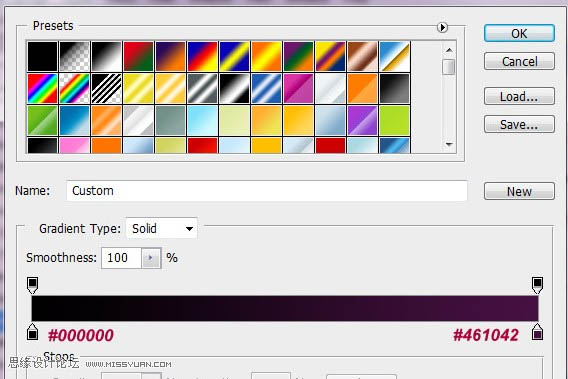568x379 pixels.
Task: Click the Load... button
Action: click(x=519, y=96)
